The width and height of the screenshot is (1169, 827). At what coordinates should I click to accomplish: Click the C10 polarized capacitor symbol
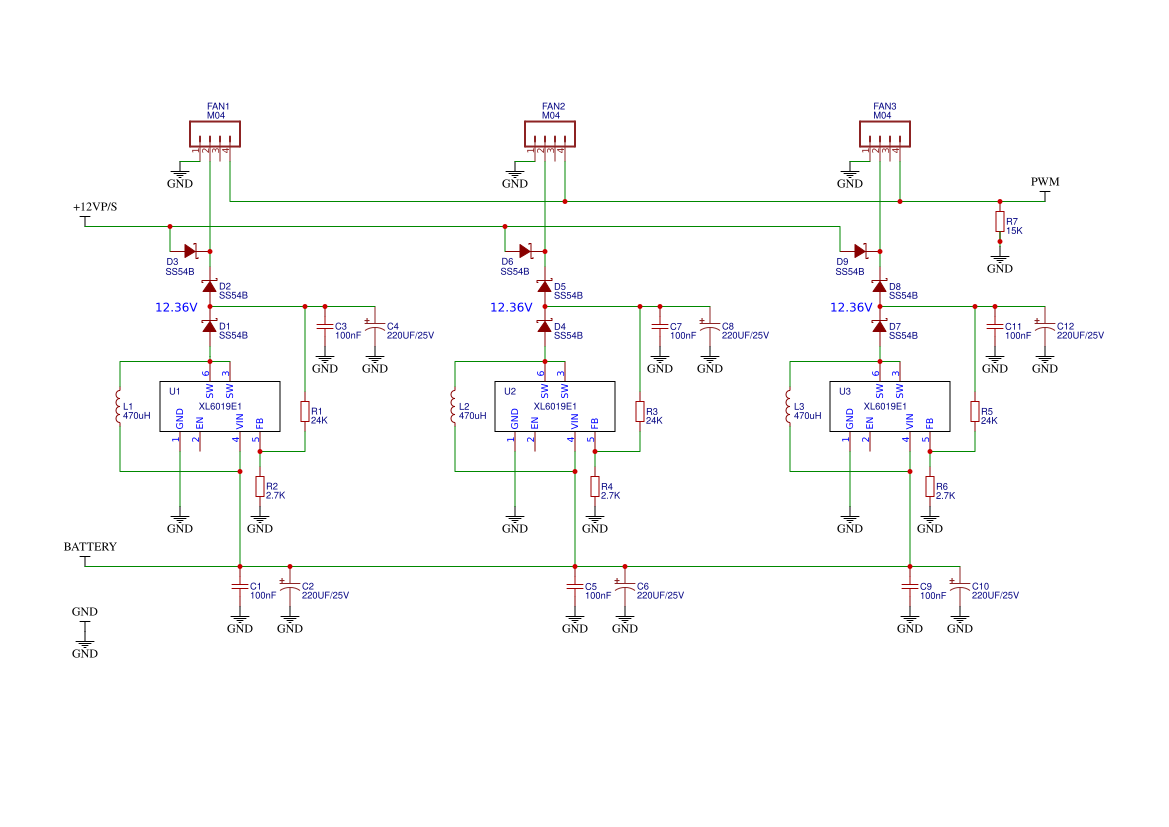coord(960,585)
